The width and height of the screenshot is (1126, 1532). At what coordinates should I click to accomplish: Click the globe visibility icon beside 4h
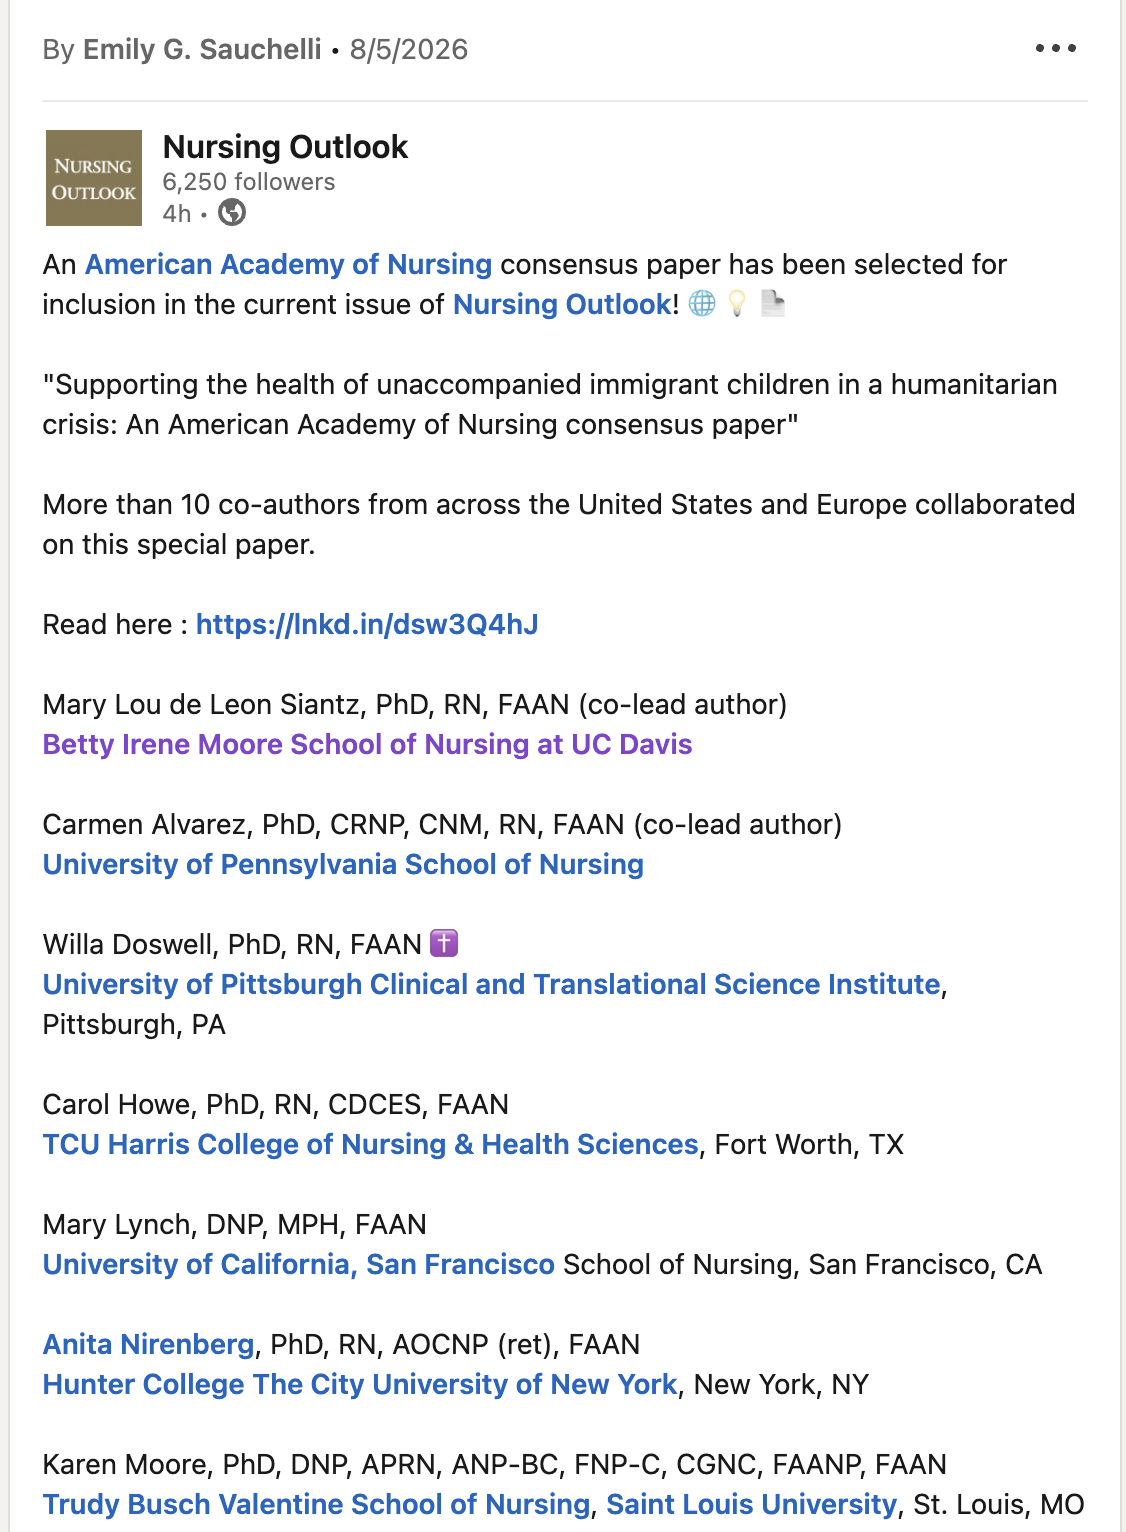pos(232,213)
